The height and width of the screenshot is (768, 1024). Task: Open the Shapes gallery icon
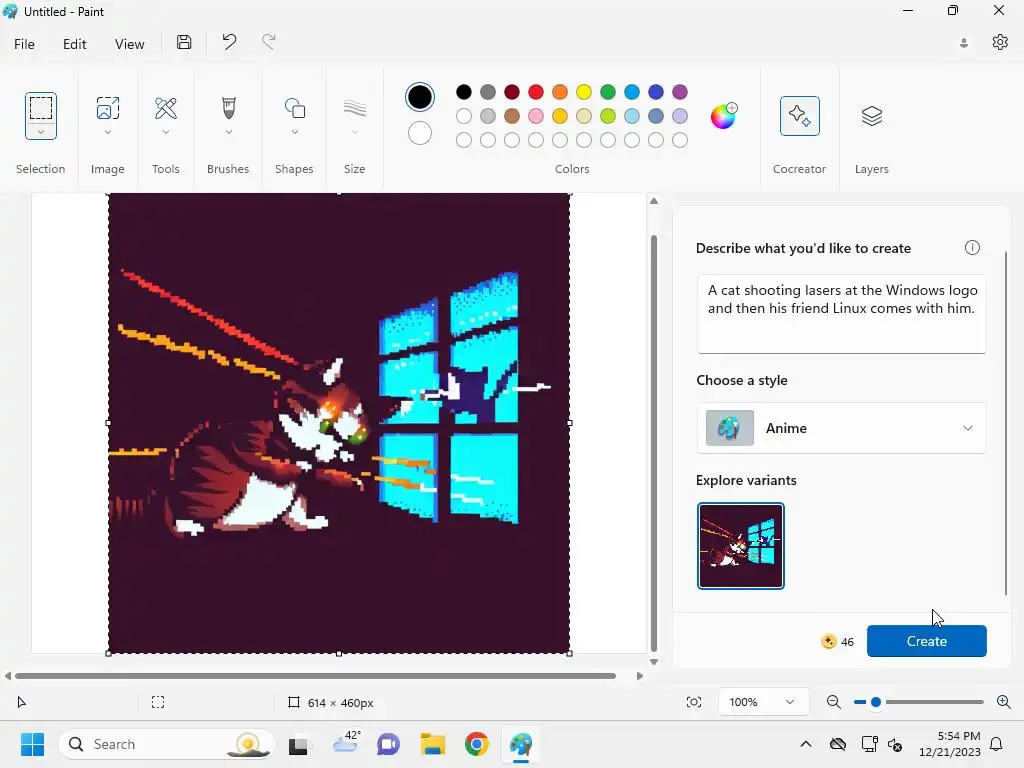pos(295,108)
